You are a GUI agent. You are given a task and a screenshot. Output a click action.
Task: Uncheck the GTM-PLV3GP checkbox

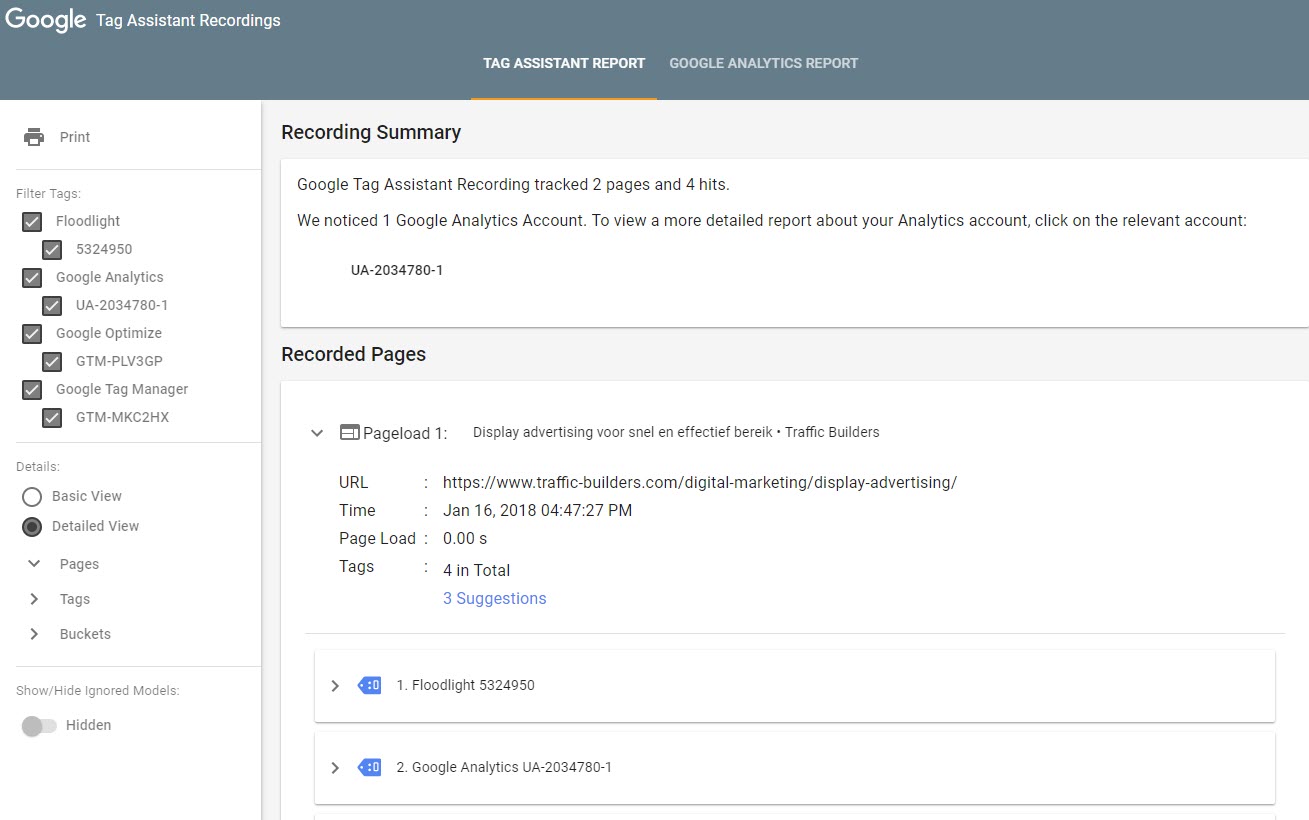point(52,361)
